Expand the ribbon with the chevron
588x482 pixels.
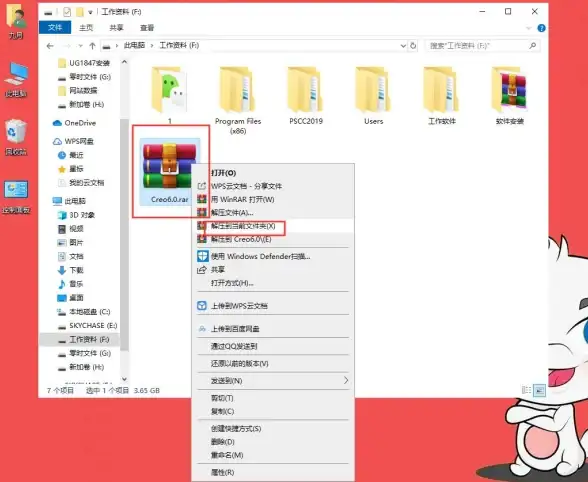529,28
